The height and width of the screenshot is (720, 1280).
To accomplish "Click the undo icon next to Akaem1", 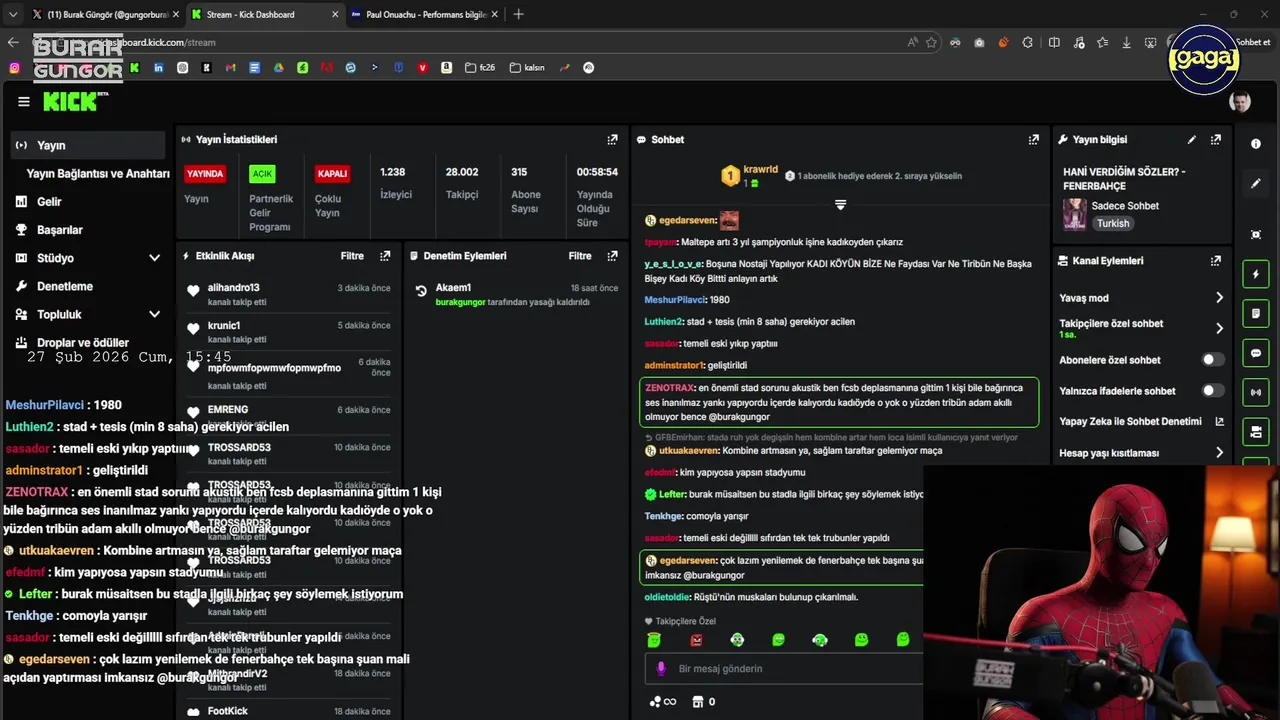I will pos(421,292).
